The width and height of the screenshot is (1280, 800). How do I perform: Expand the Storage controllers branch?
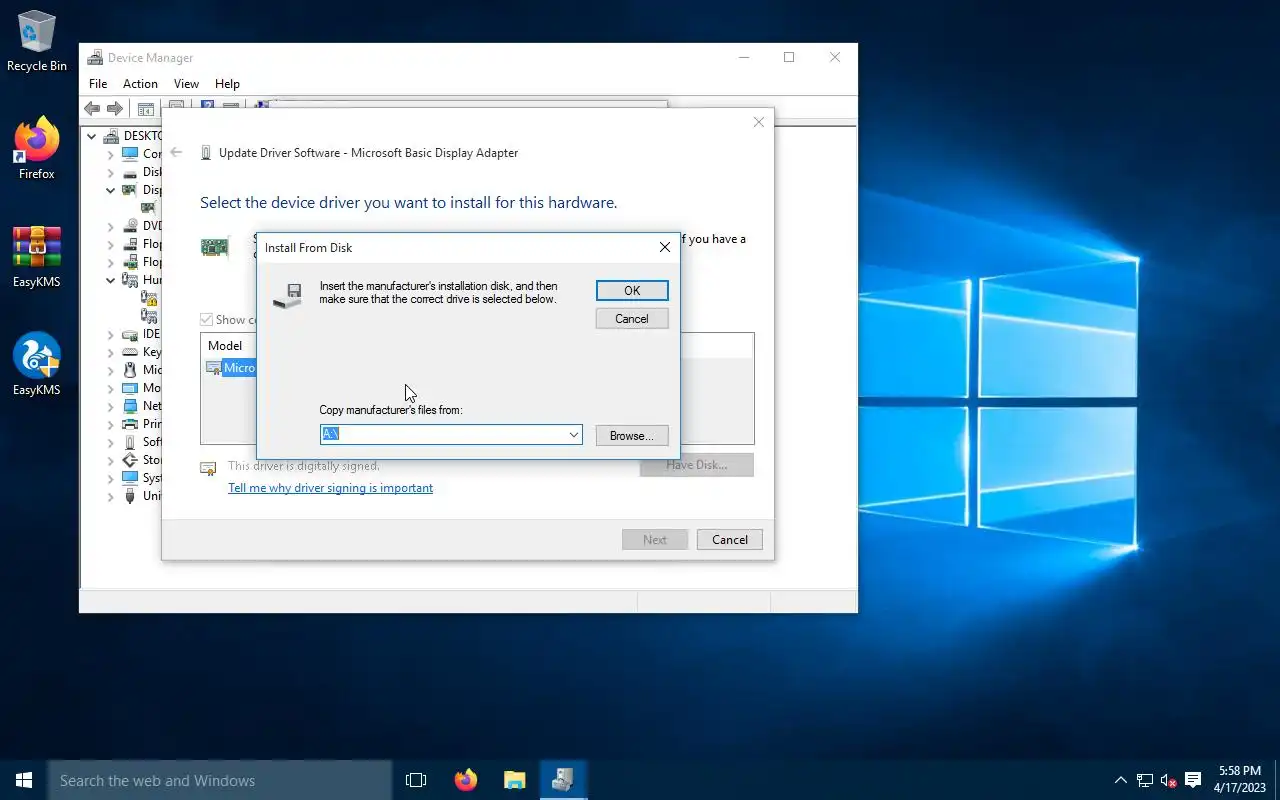[111, 460]
